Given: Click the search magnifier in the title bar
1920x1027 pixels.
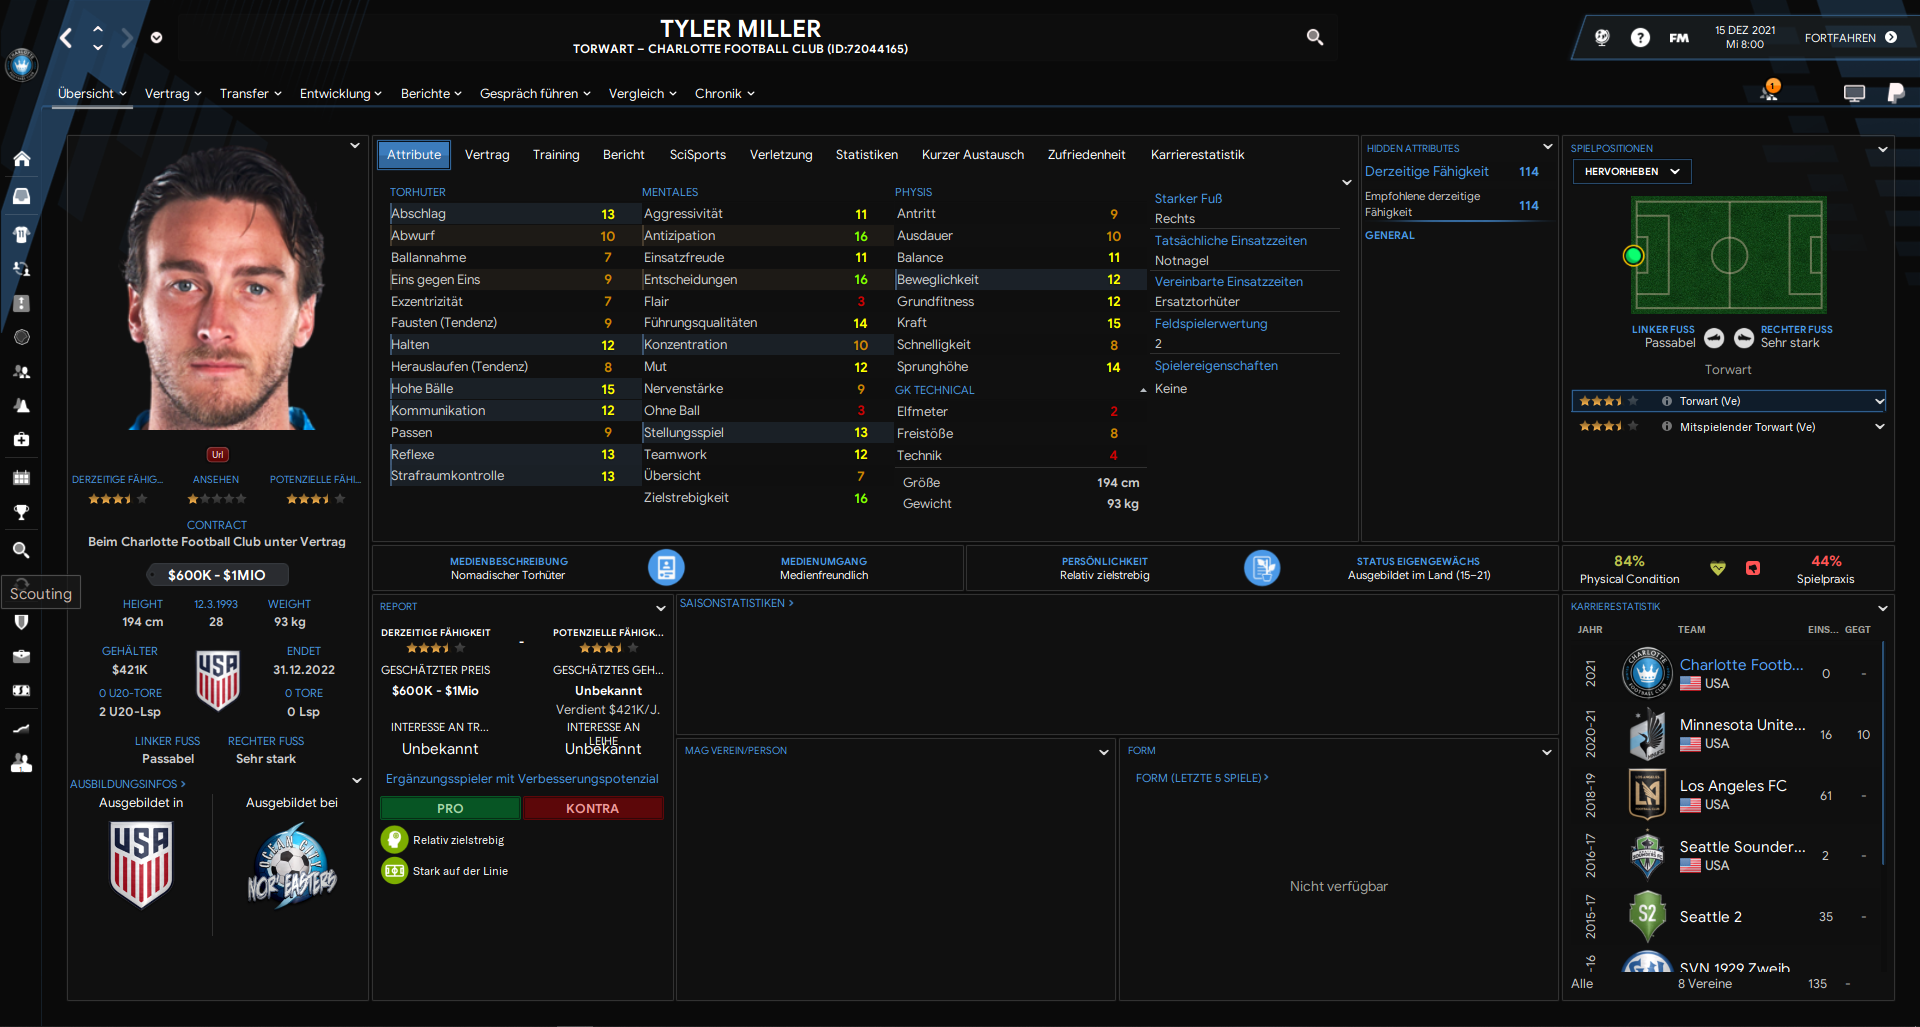Looking at the screenshot, I should pos(1315,37).
